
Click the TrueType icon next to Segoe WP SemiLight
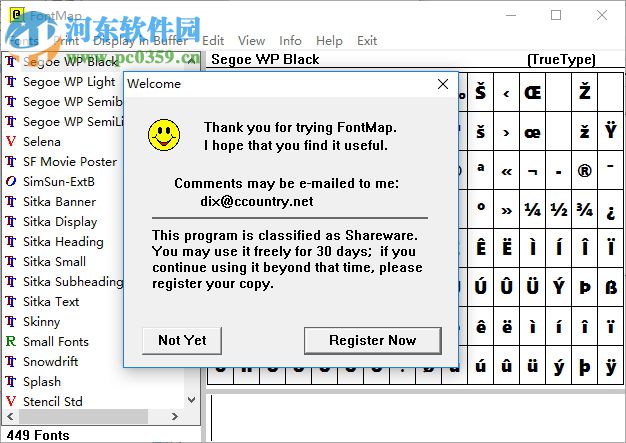[x=11, y=122]
